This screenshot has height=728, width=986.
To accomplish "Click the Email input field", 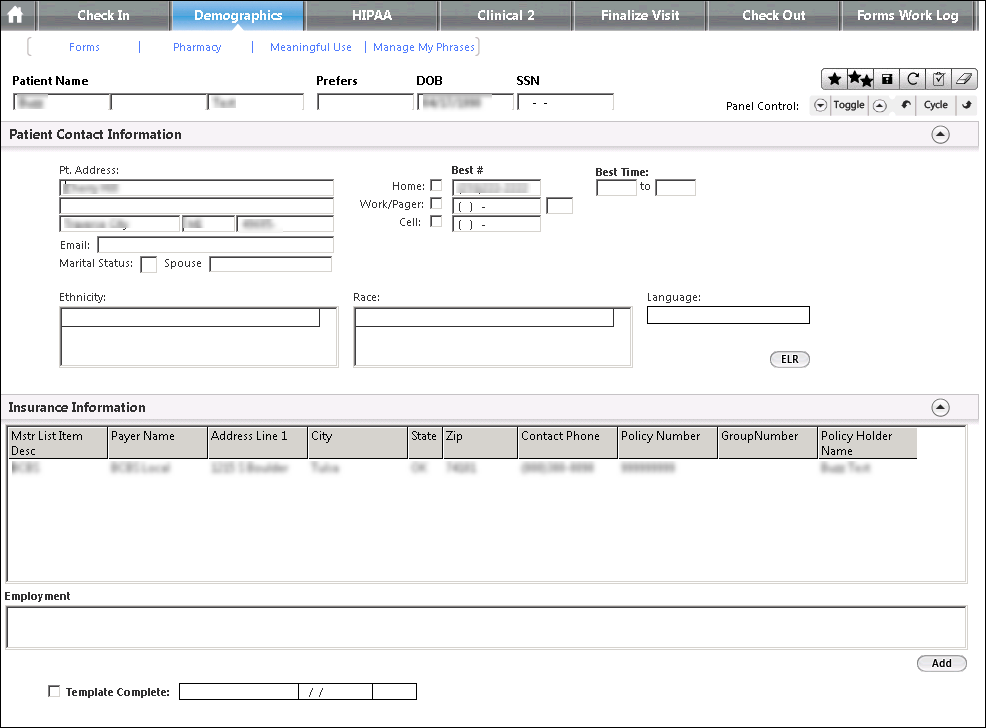I will point(216,245).
